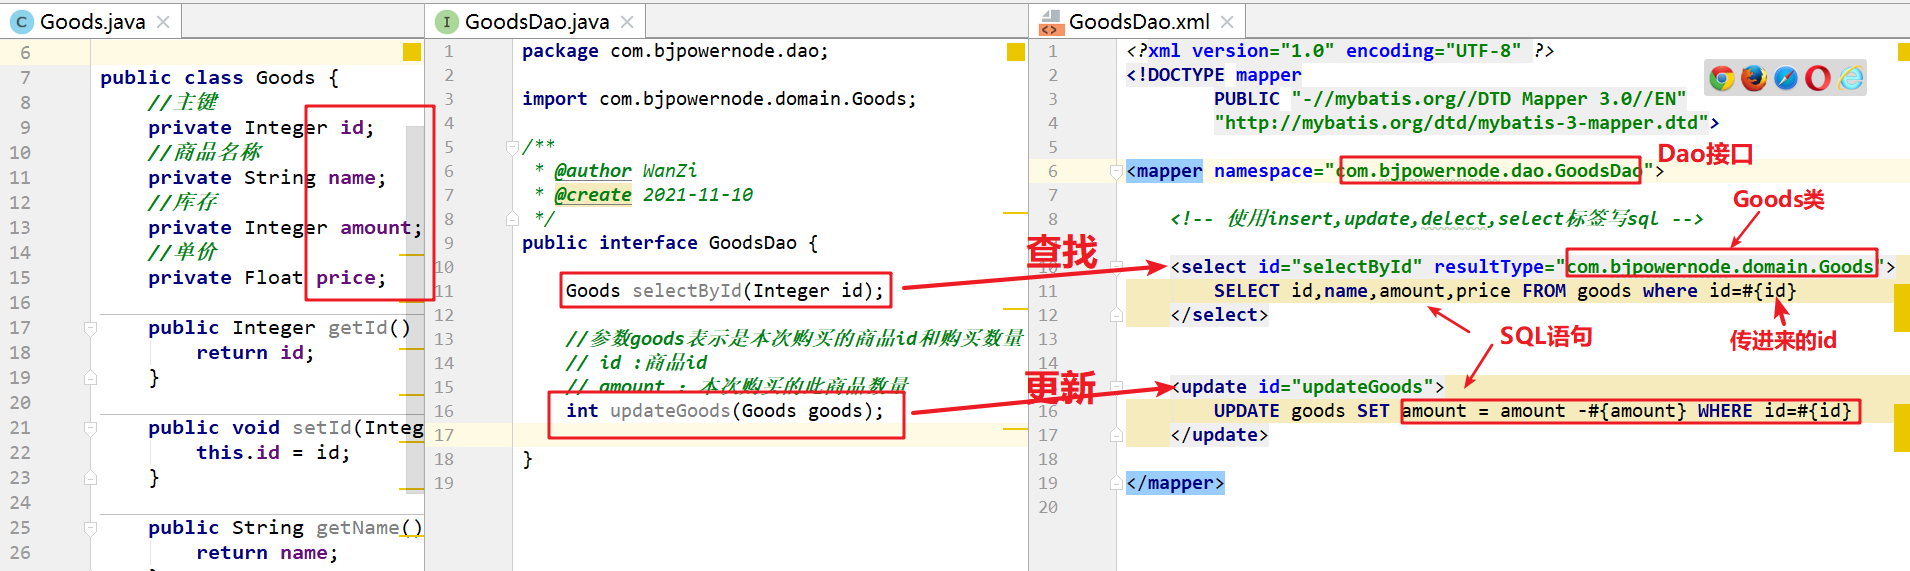Click the id="updateGoods" attribute in the XML
Screen dimensions: 1910x571
(1346, 387)
